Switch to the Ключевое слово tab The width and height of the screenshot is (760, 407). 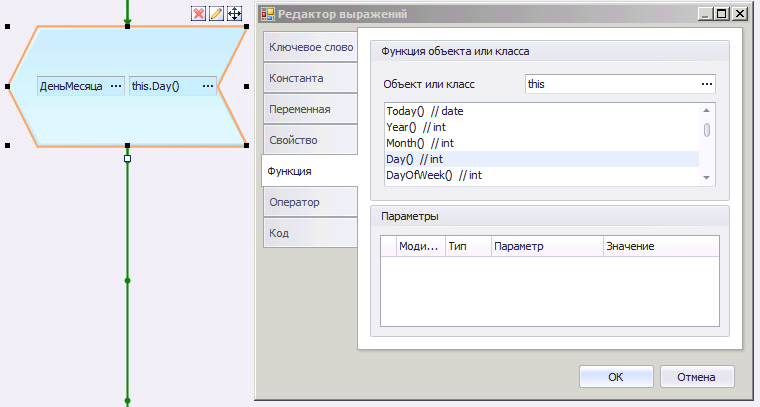pyautogui.click(x=311, y=47)
